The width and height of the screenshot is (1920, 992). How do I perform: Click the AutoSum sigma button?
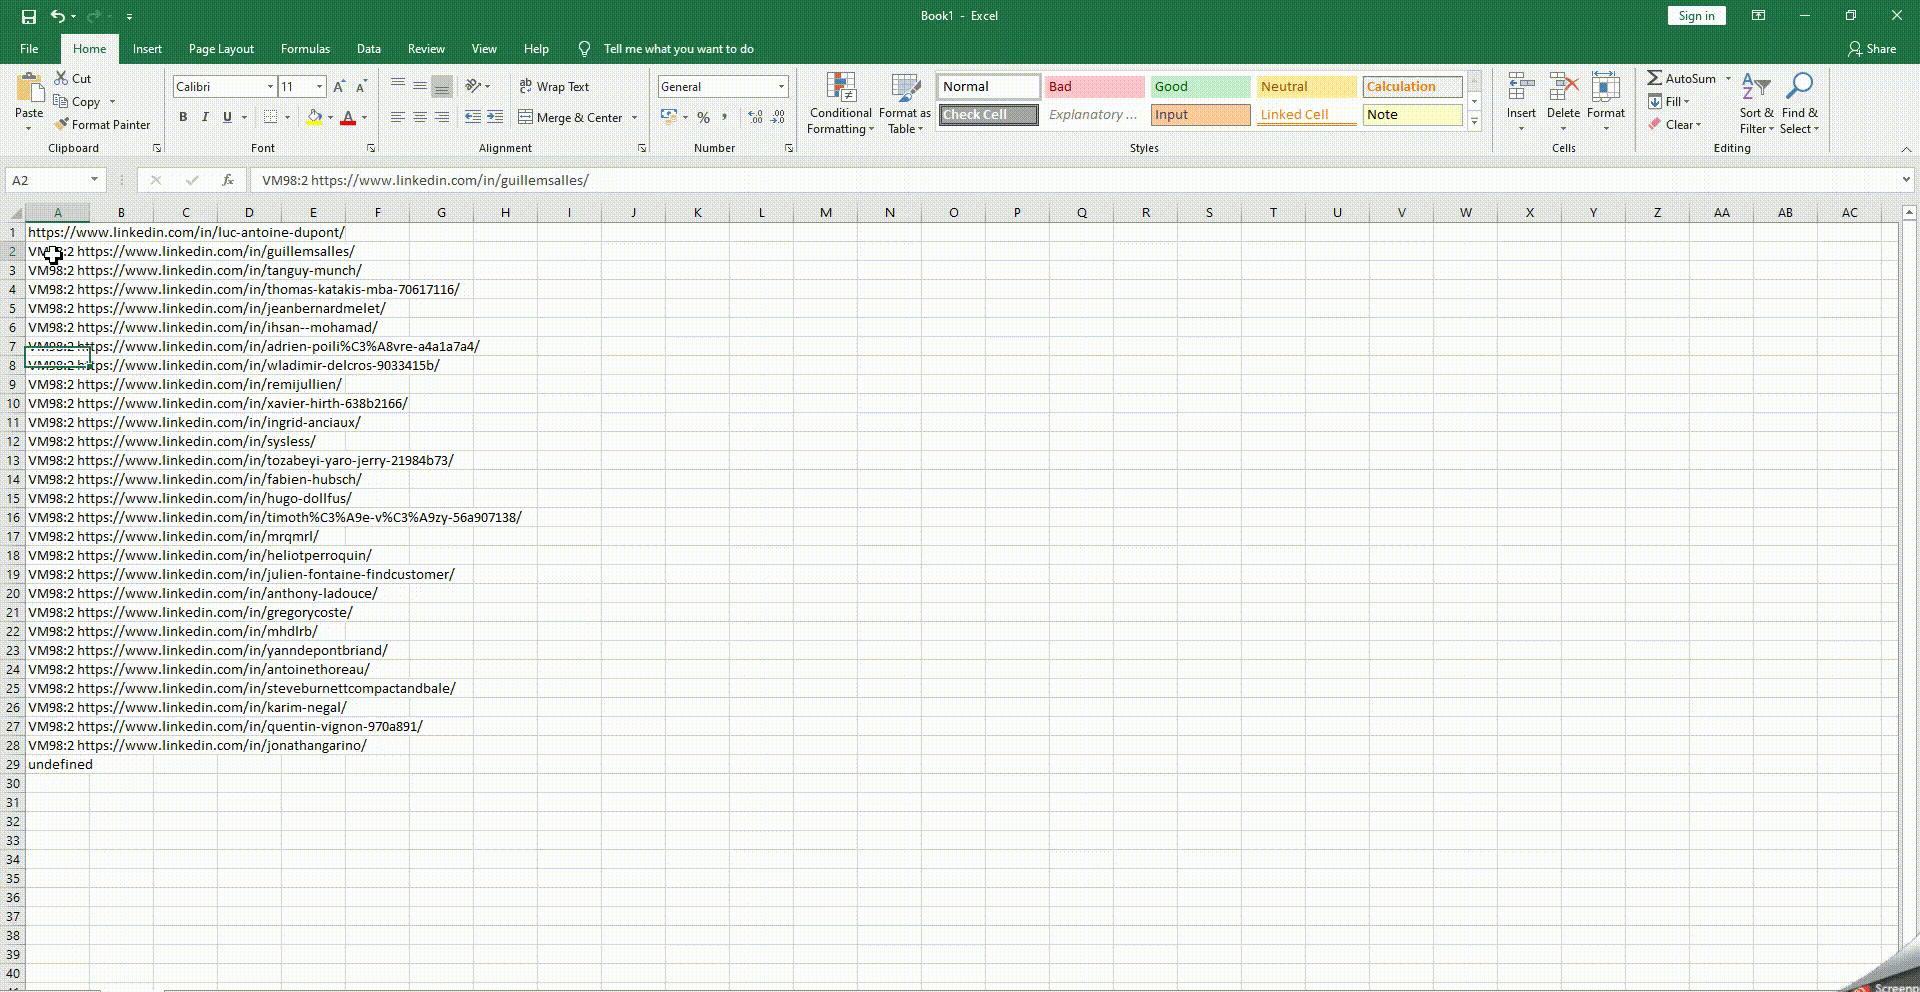(1681, 78)
